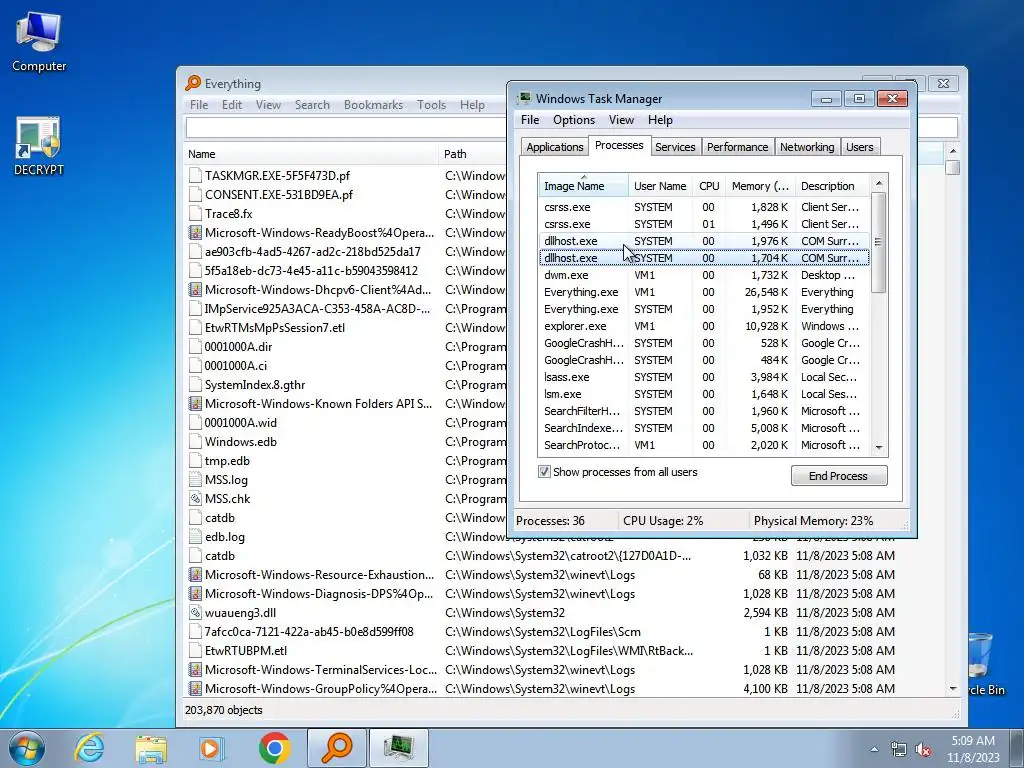Screen dimensions: 1024x768
Task: Click the TASKMGR.EXE-5F5F473D.pf file icon
Action: 195,176
